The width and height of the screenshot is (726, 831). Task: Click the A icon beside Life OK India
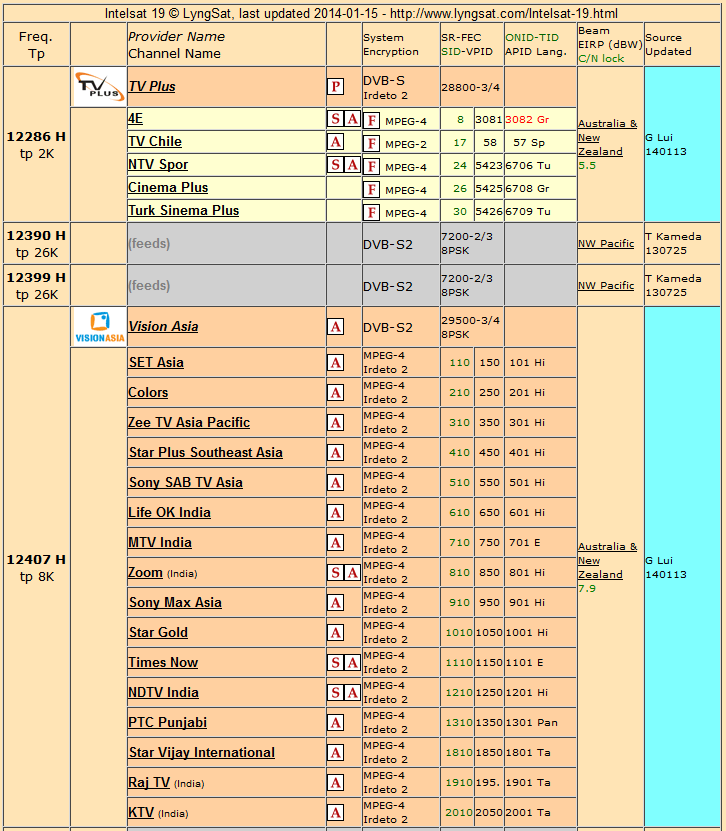click(x=335, y=513)
